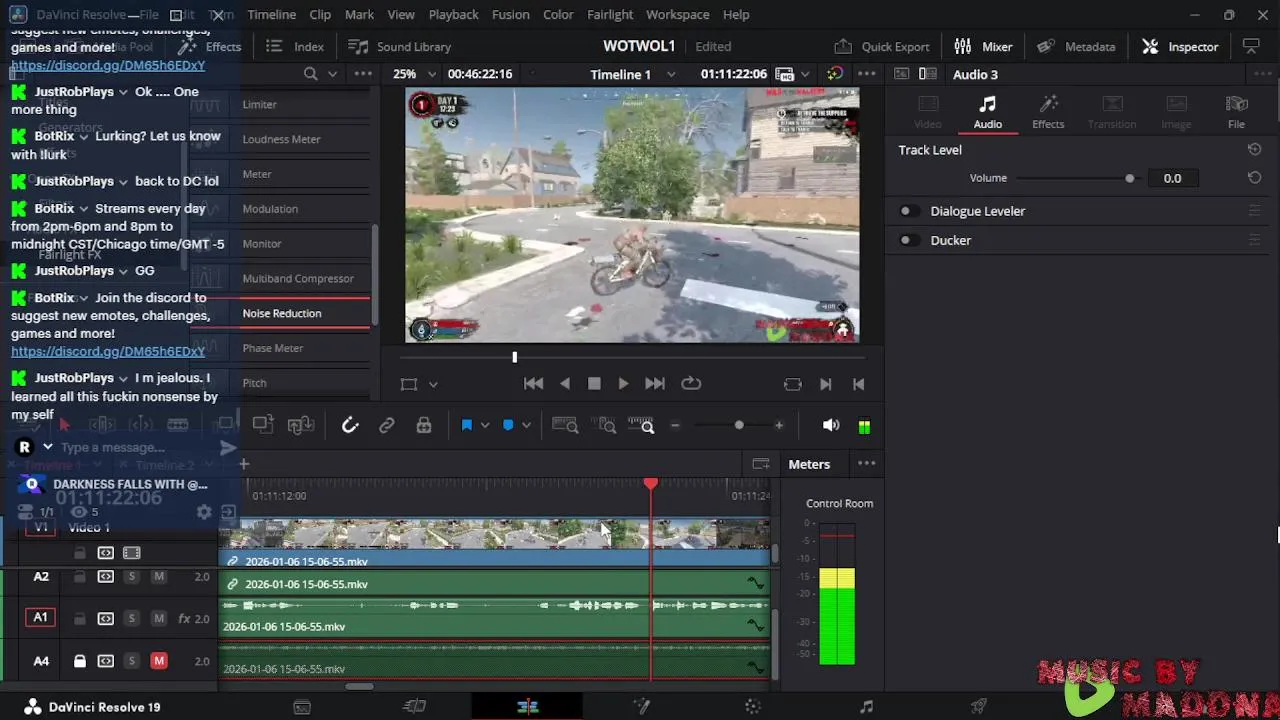
Task: Select Multiband Compressor effect
Action: (298, 278)
